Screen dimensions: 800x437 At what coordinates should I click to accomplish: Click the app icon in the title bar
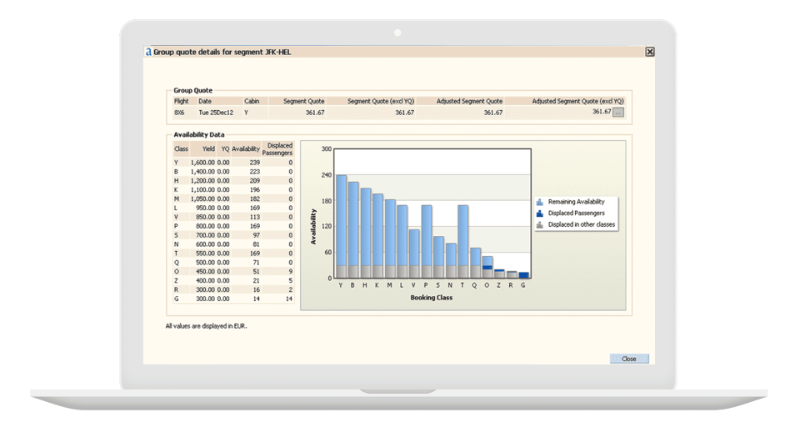(x=149, y=51)
